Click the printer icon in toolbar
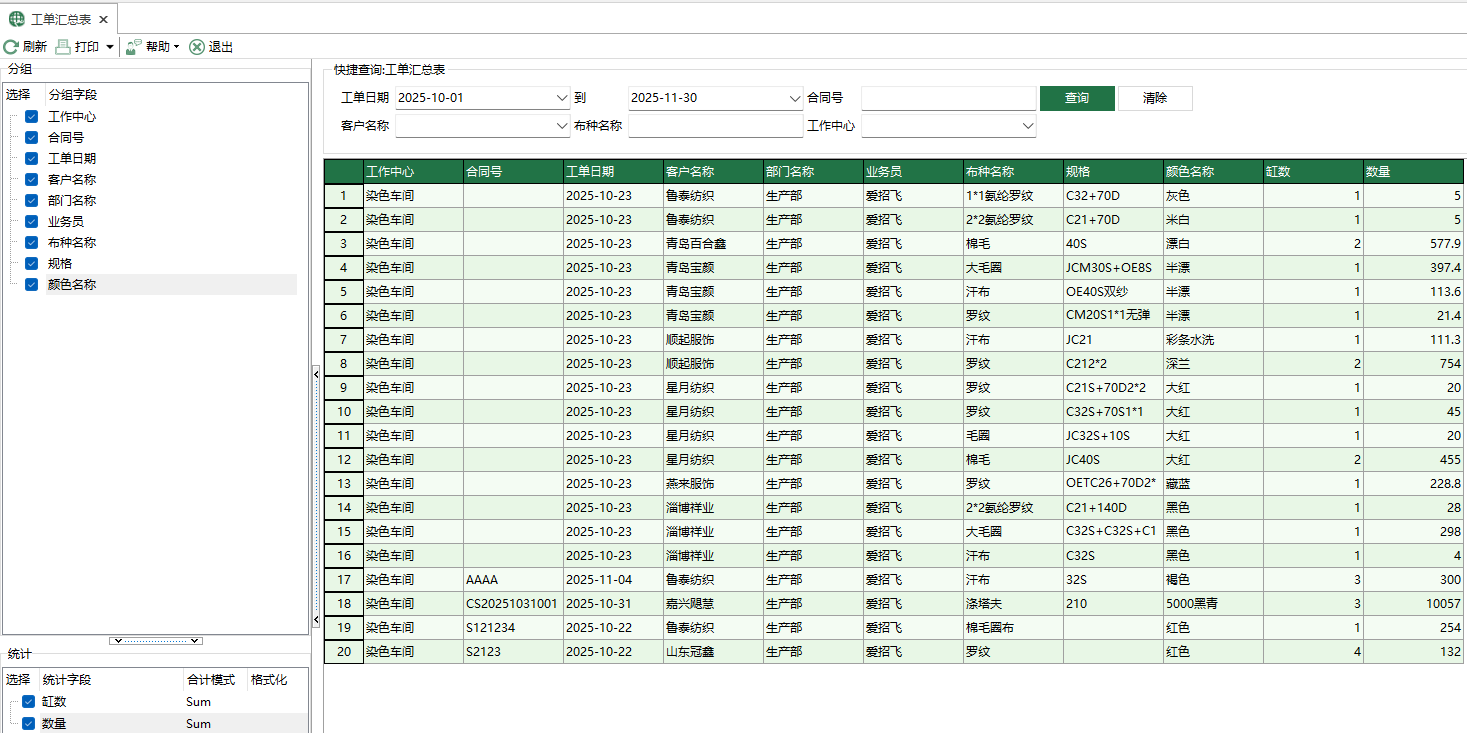The height and width of the screenshot is (733, 1467). pyautogui.click(x=63, y=47)
